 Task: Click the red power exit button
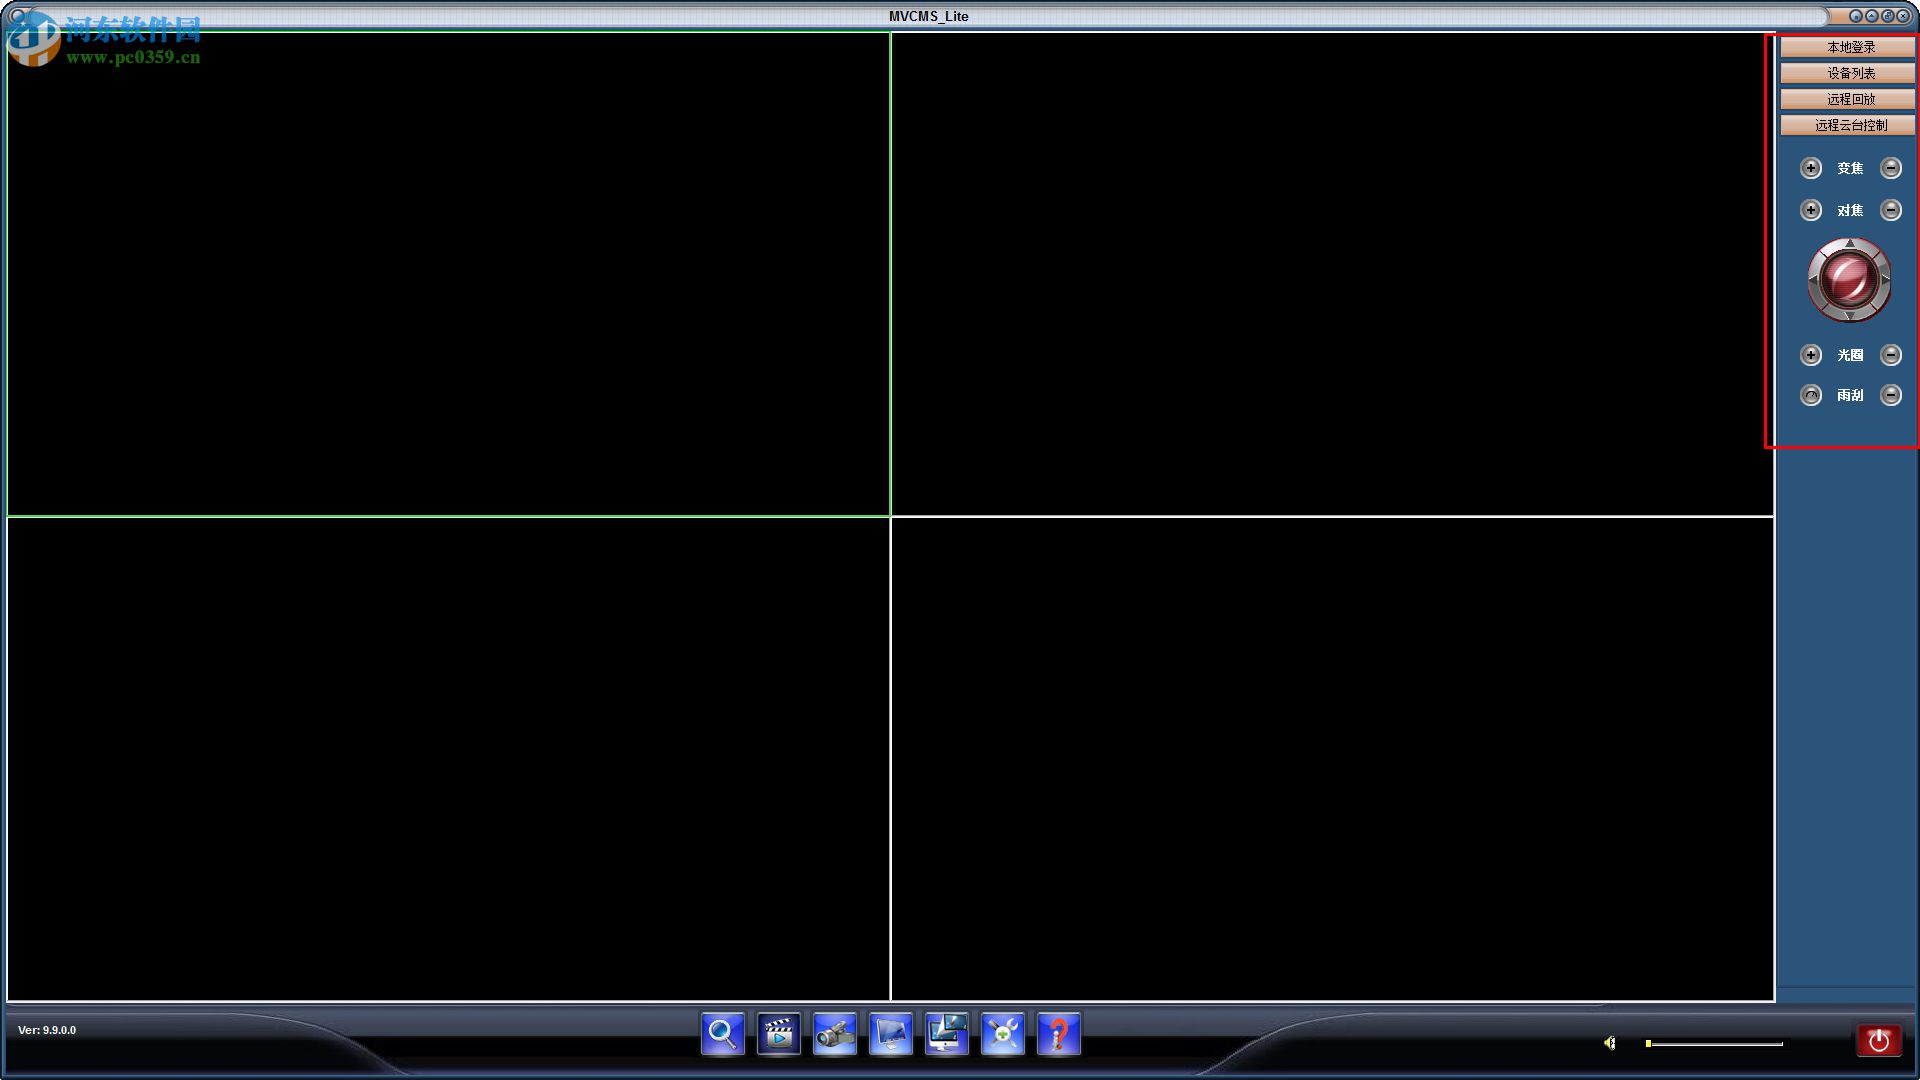point(1878,1040)
